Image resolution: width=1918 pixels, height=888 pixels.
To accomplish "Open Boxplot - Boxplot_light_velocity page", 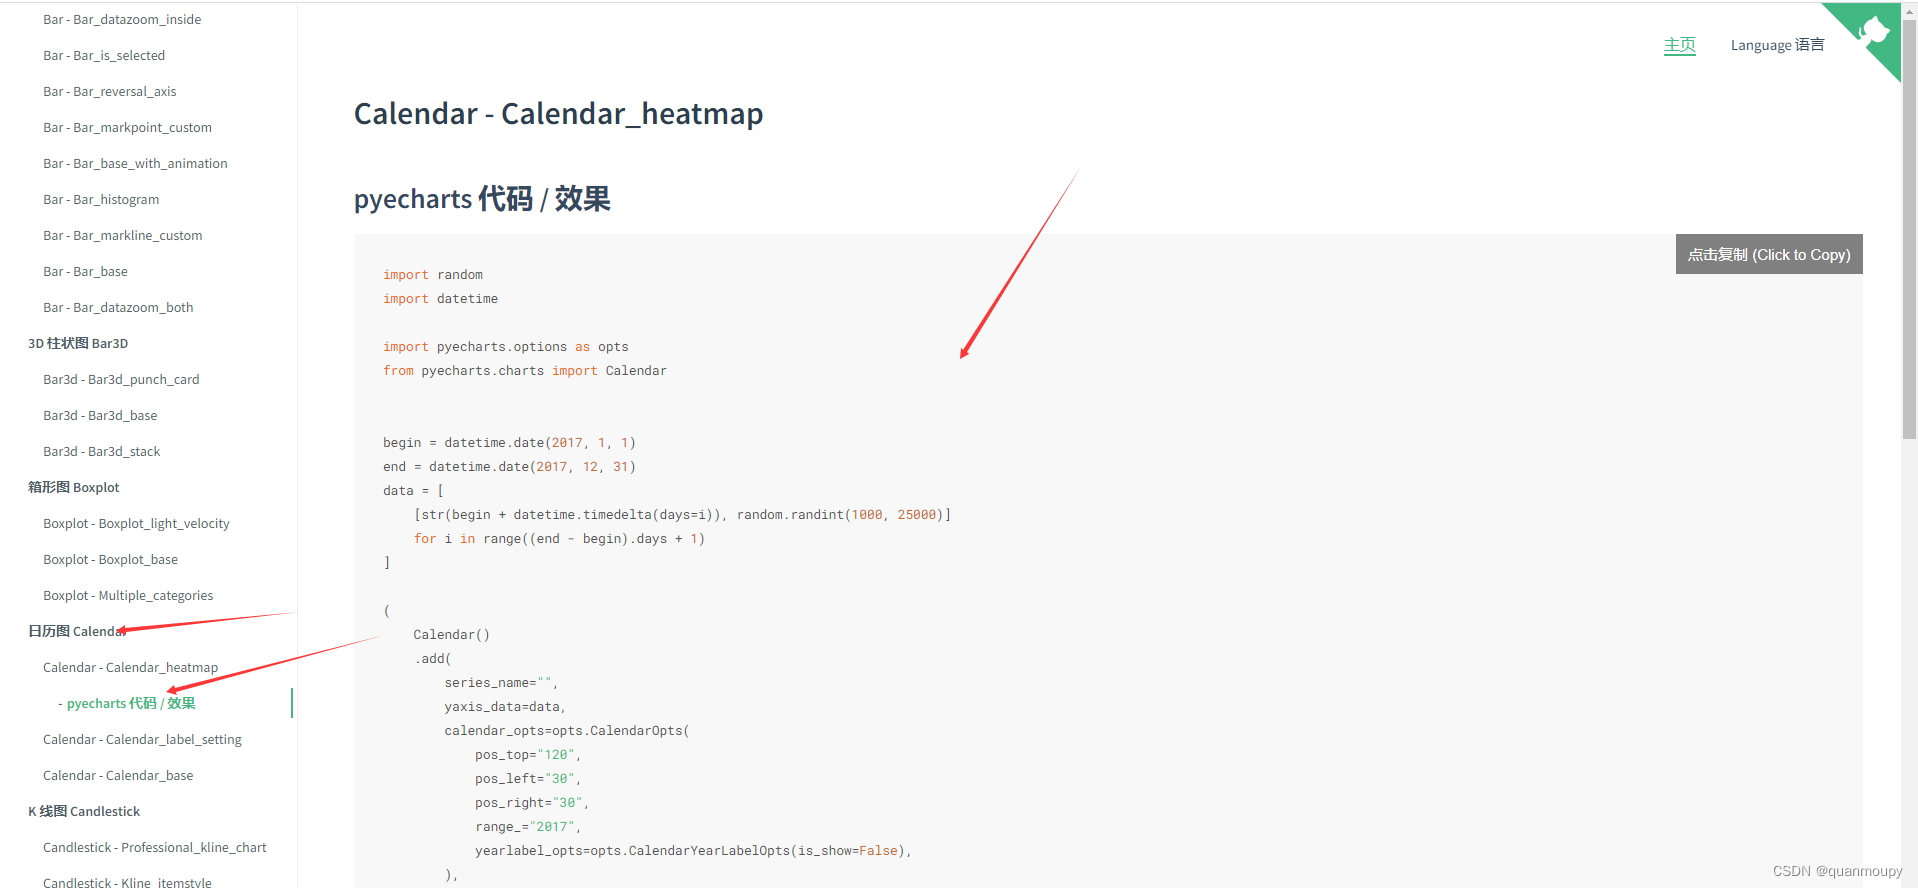I will point(136,523).
